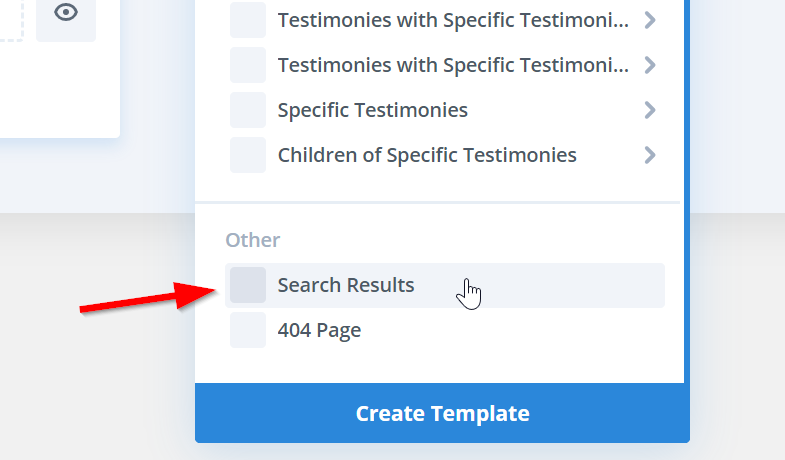
Task: Expand first Testimonies with Specific Testimoni... chevron
Action: point(650,20)
